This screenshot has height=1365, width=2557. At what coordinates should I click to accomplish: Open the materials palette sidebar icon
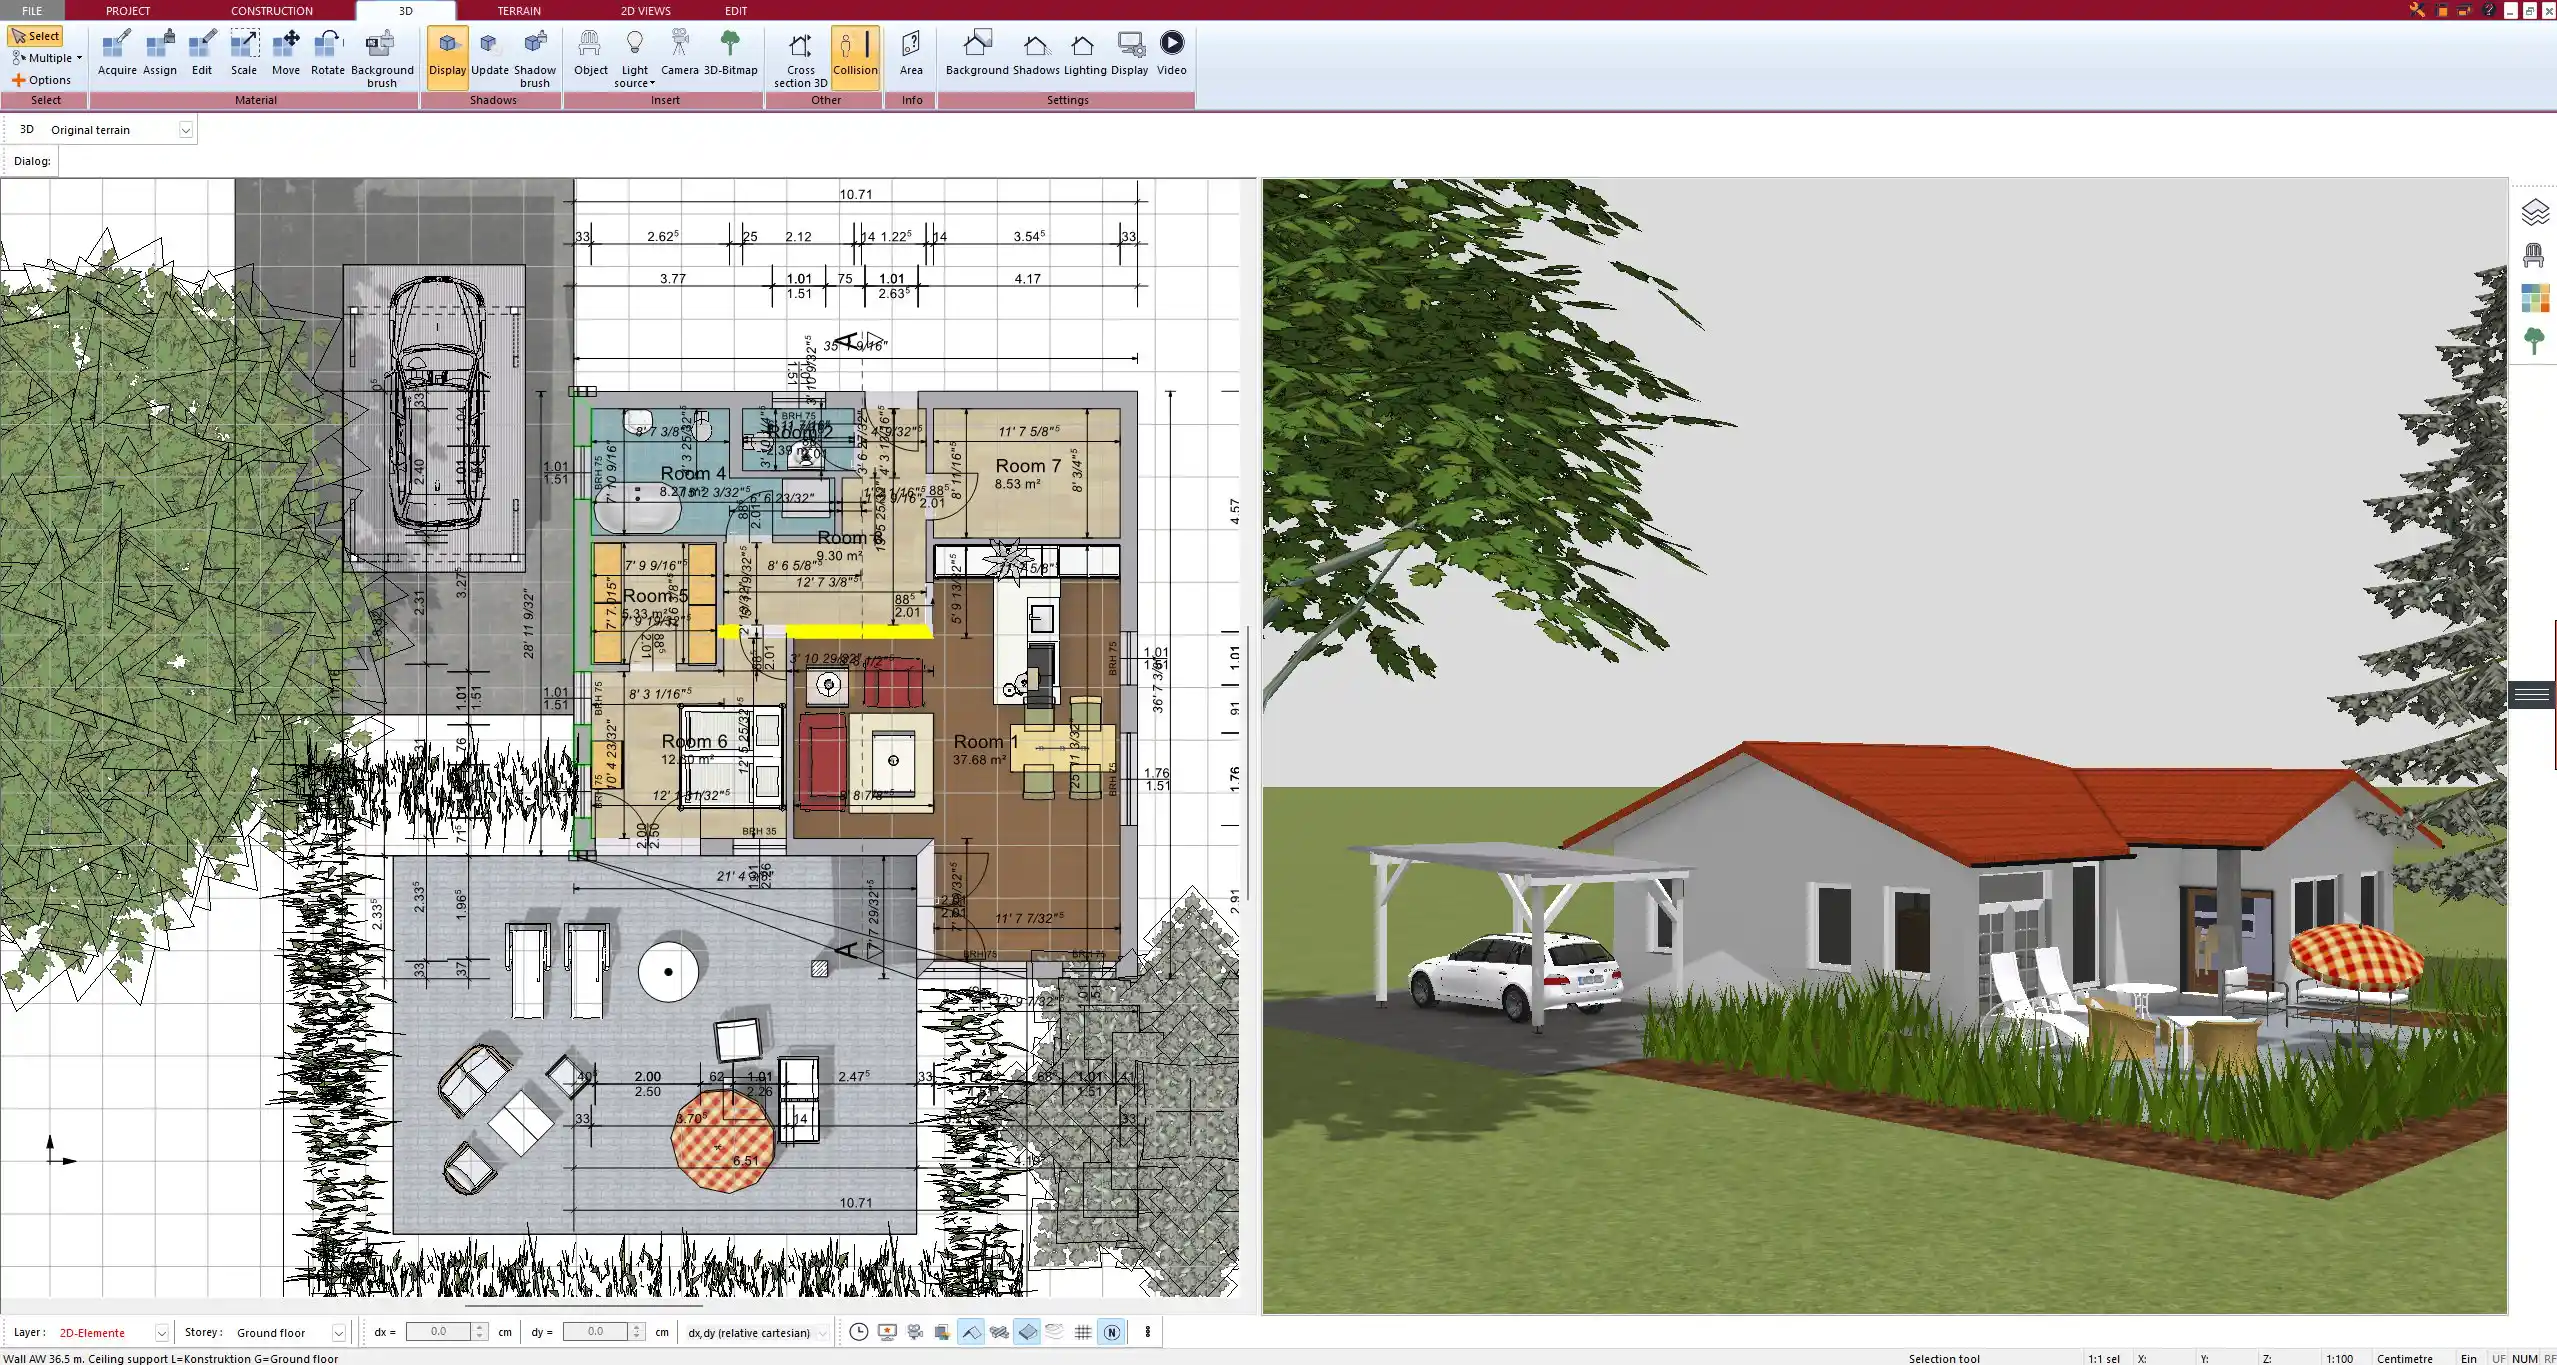pyautogui.click(x=2534, y=298)
